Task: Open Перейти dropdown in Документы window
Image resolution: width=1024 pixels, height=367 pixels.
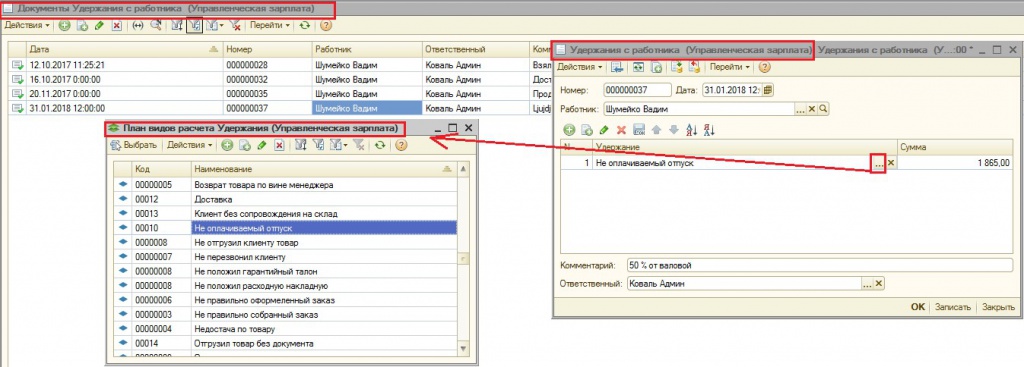Action: tap(270, 25)
